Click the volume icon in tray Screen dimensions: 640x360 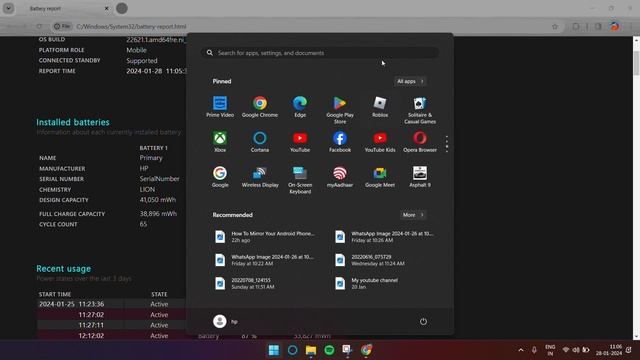[576, 350]
